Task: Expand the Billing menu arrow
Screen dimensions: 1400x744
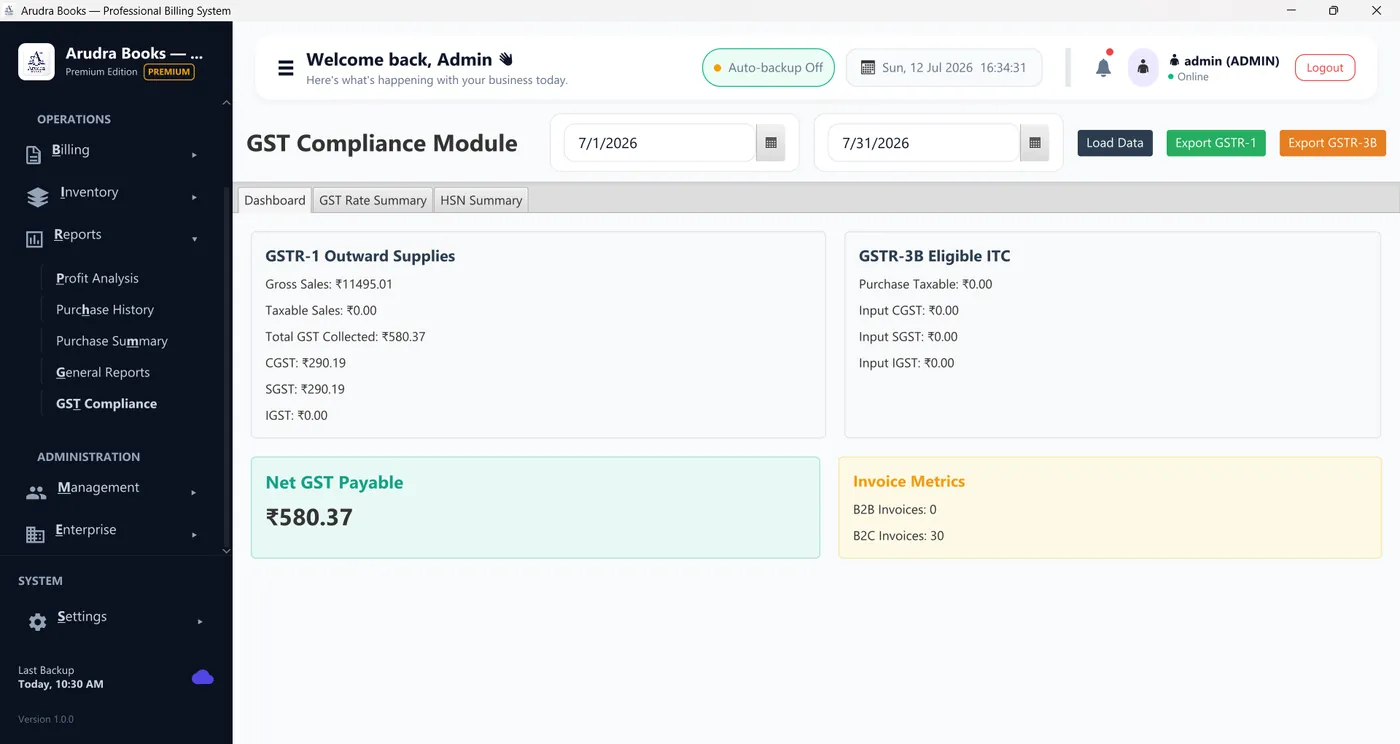Action: click(194, 155)
